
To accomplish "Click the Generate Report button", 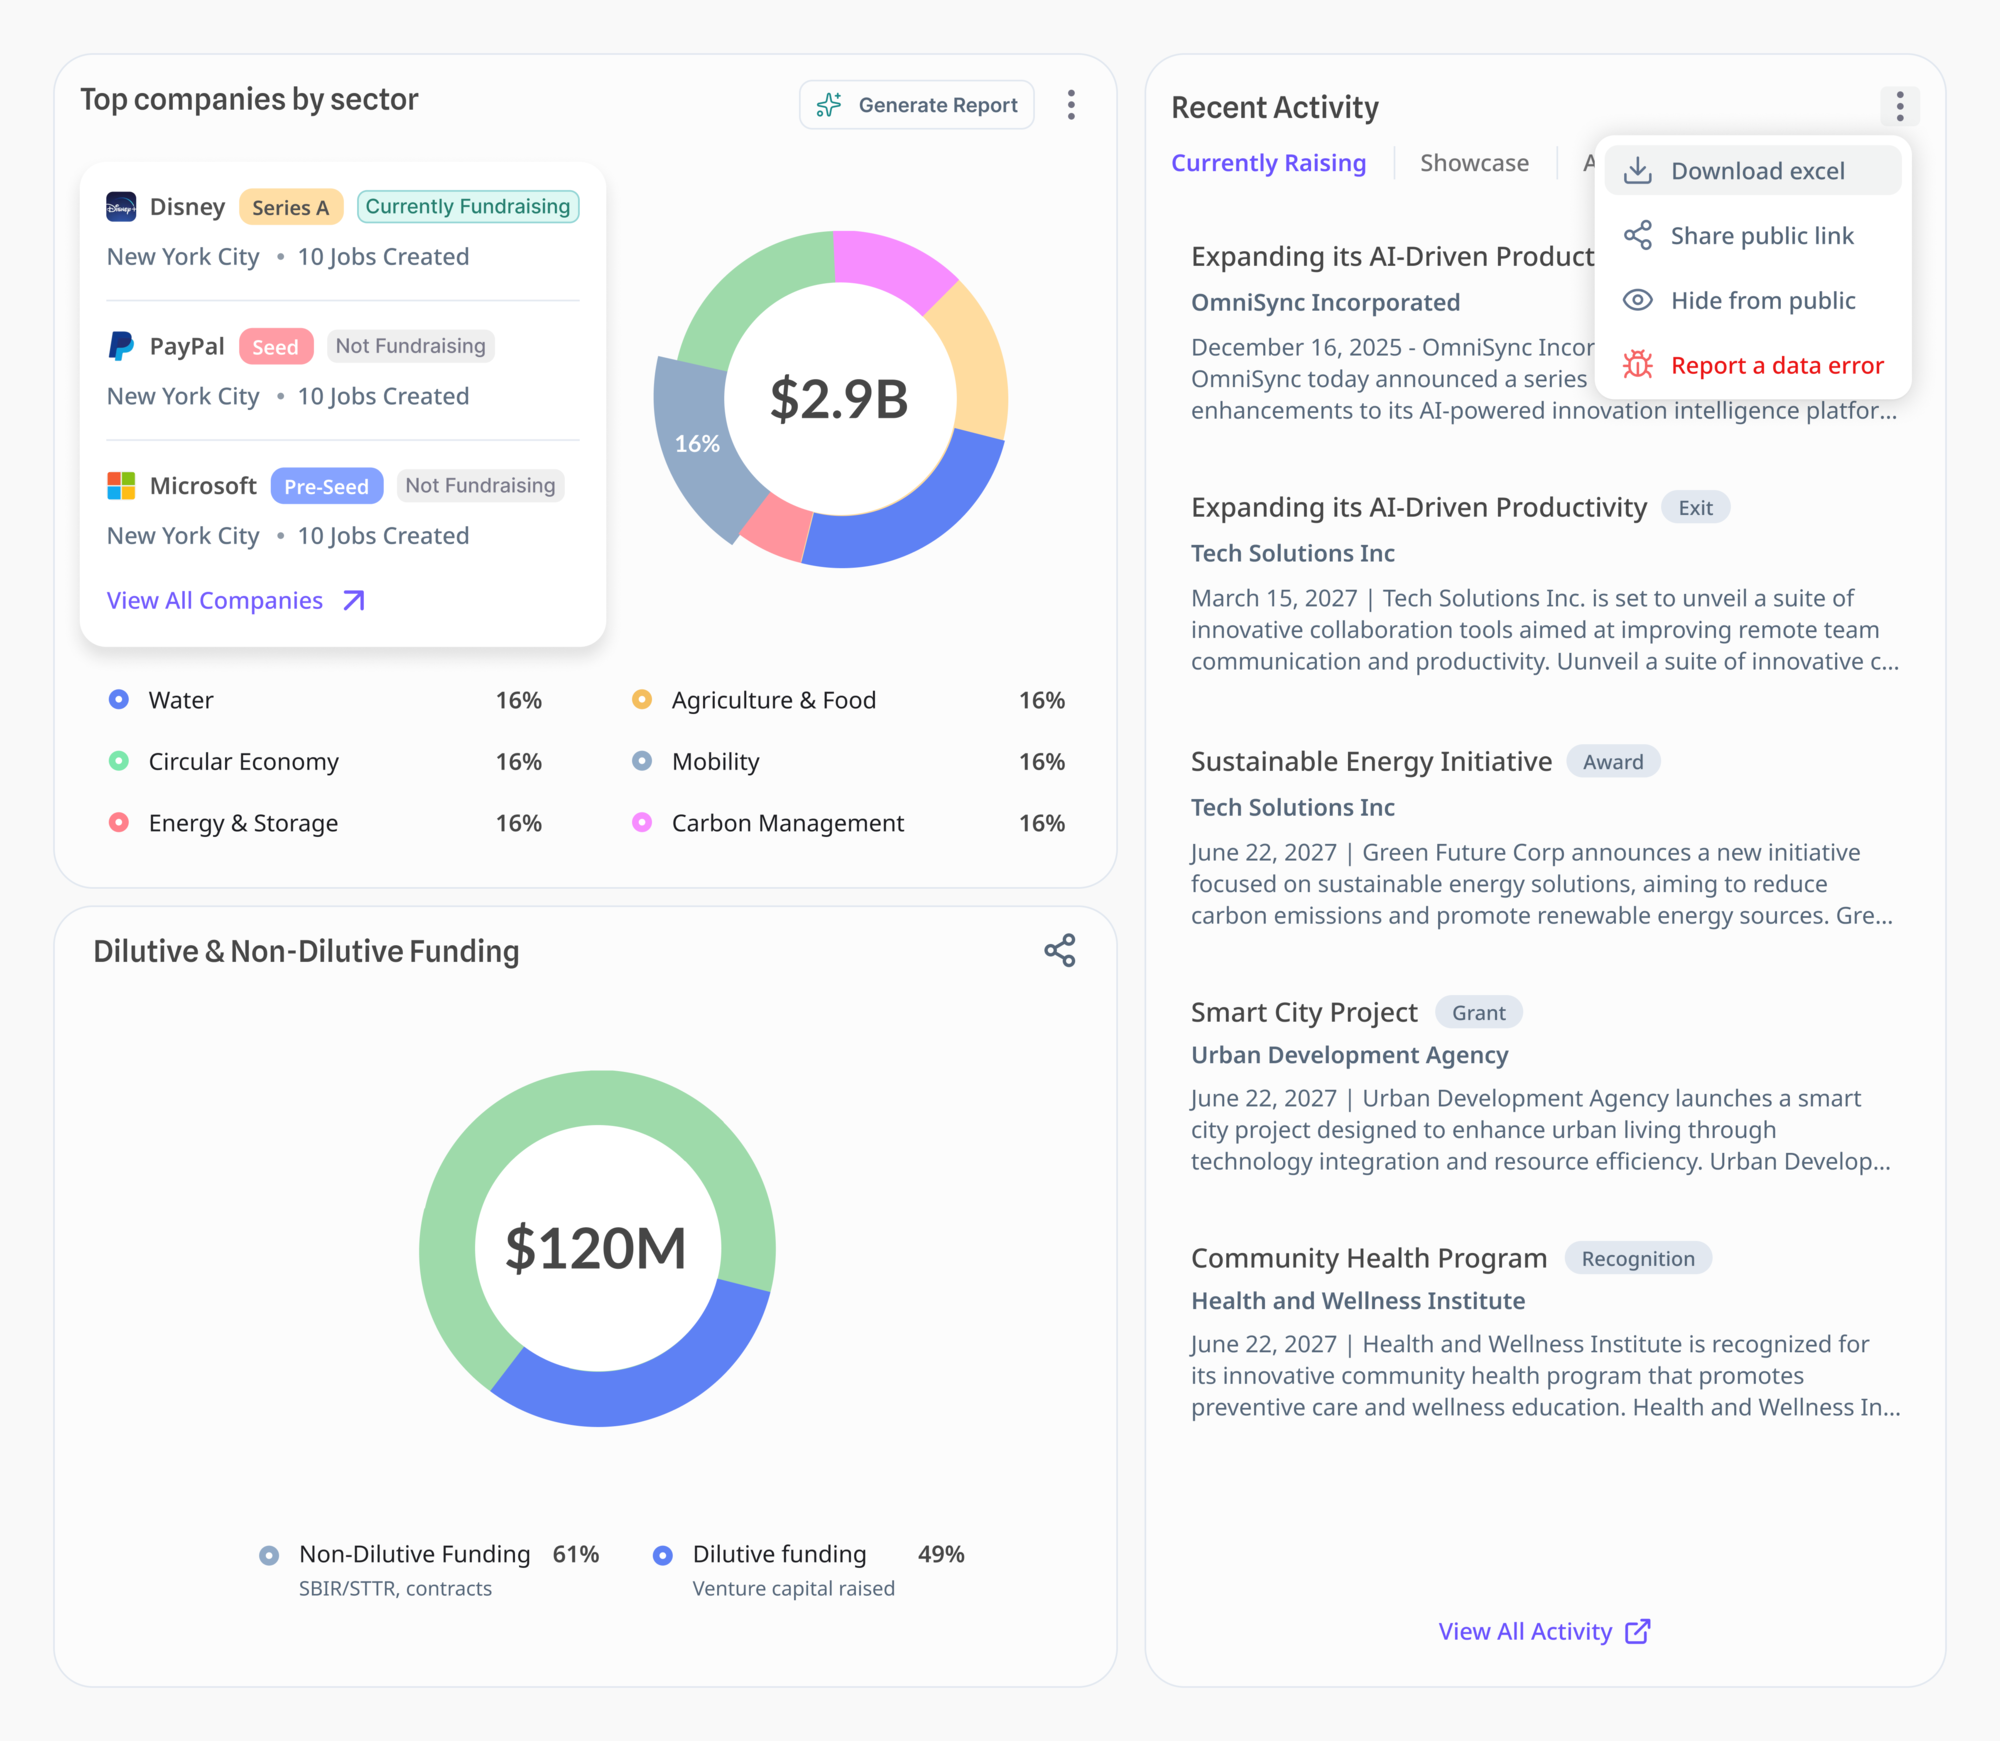I will [916, 105].
